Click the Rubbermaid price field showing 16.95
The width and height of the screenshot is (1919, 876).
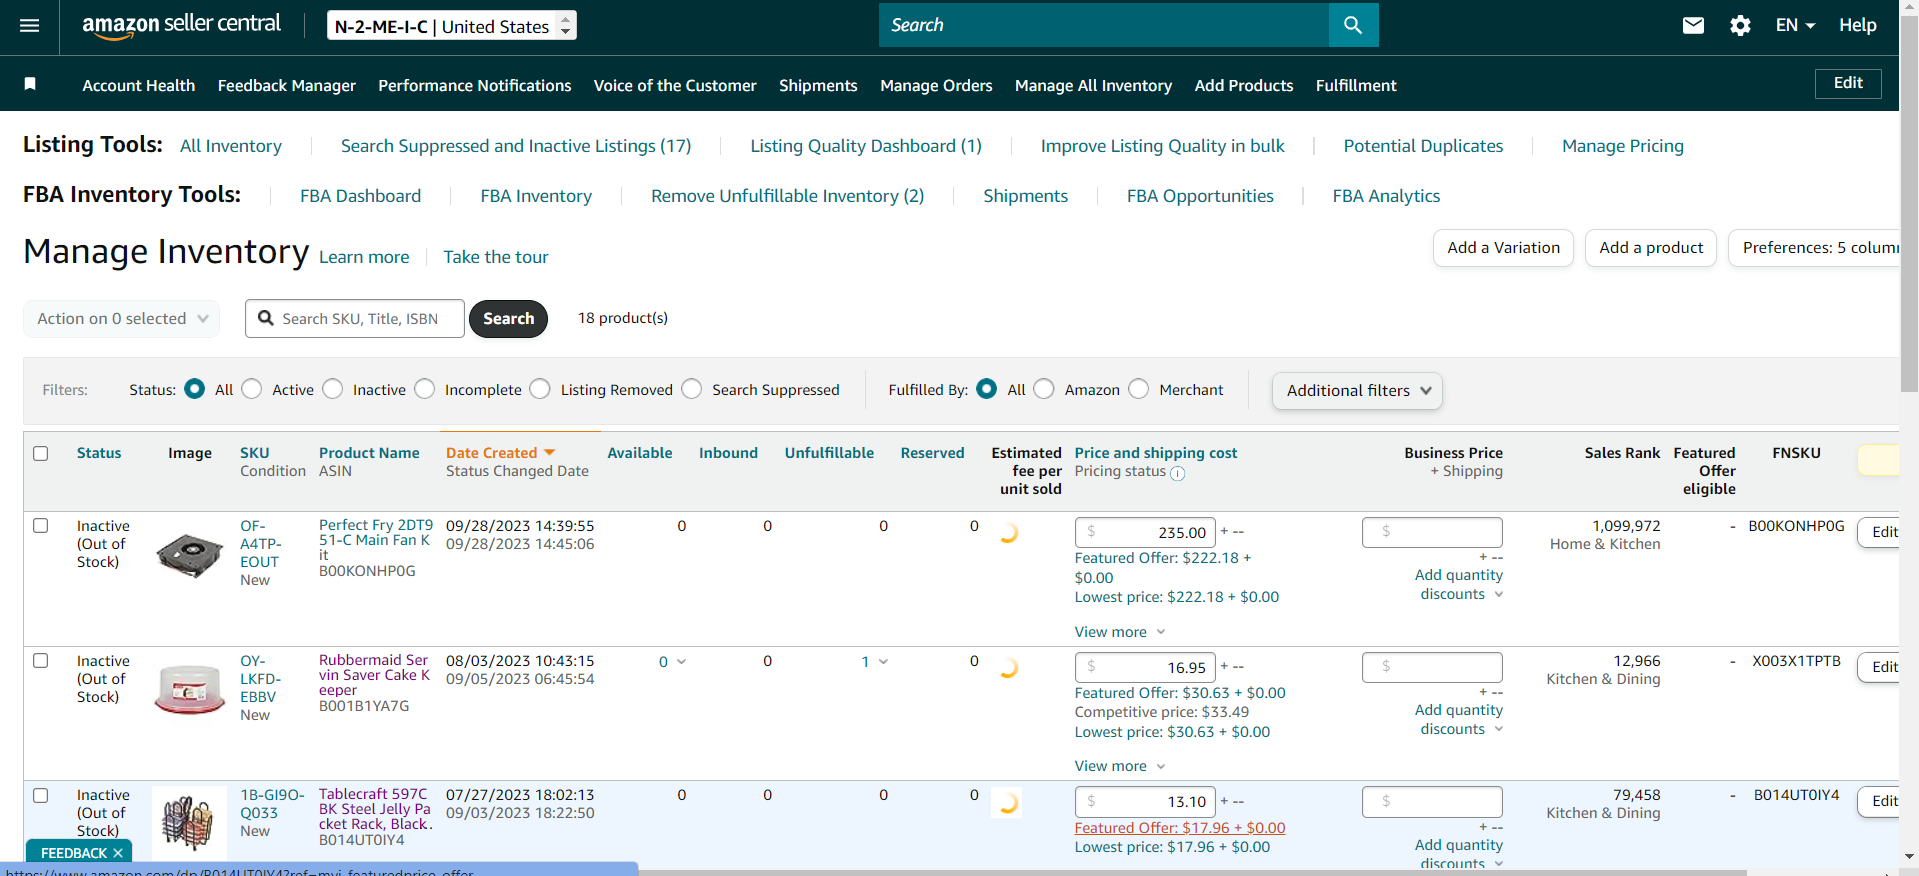point(1145,668)
